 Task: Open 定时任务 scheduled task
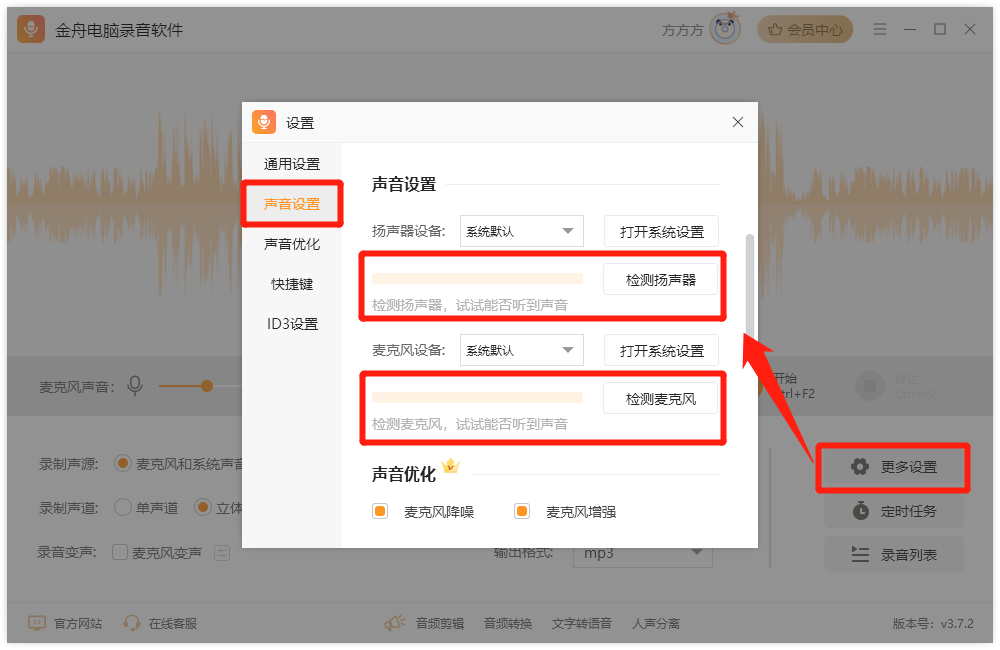coord(894,511)
